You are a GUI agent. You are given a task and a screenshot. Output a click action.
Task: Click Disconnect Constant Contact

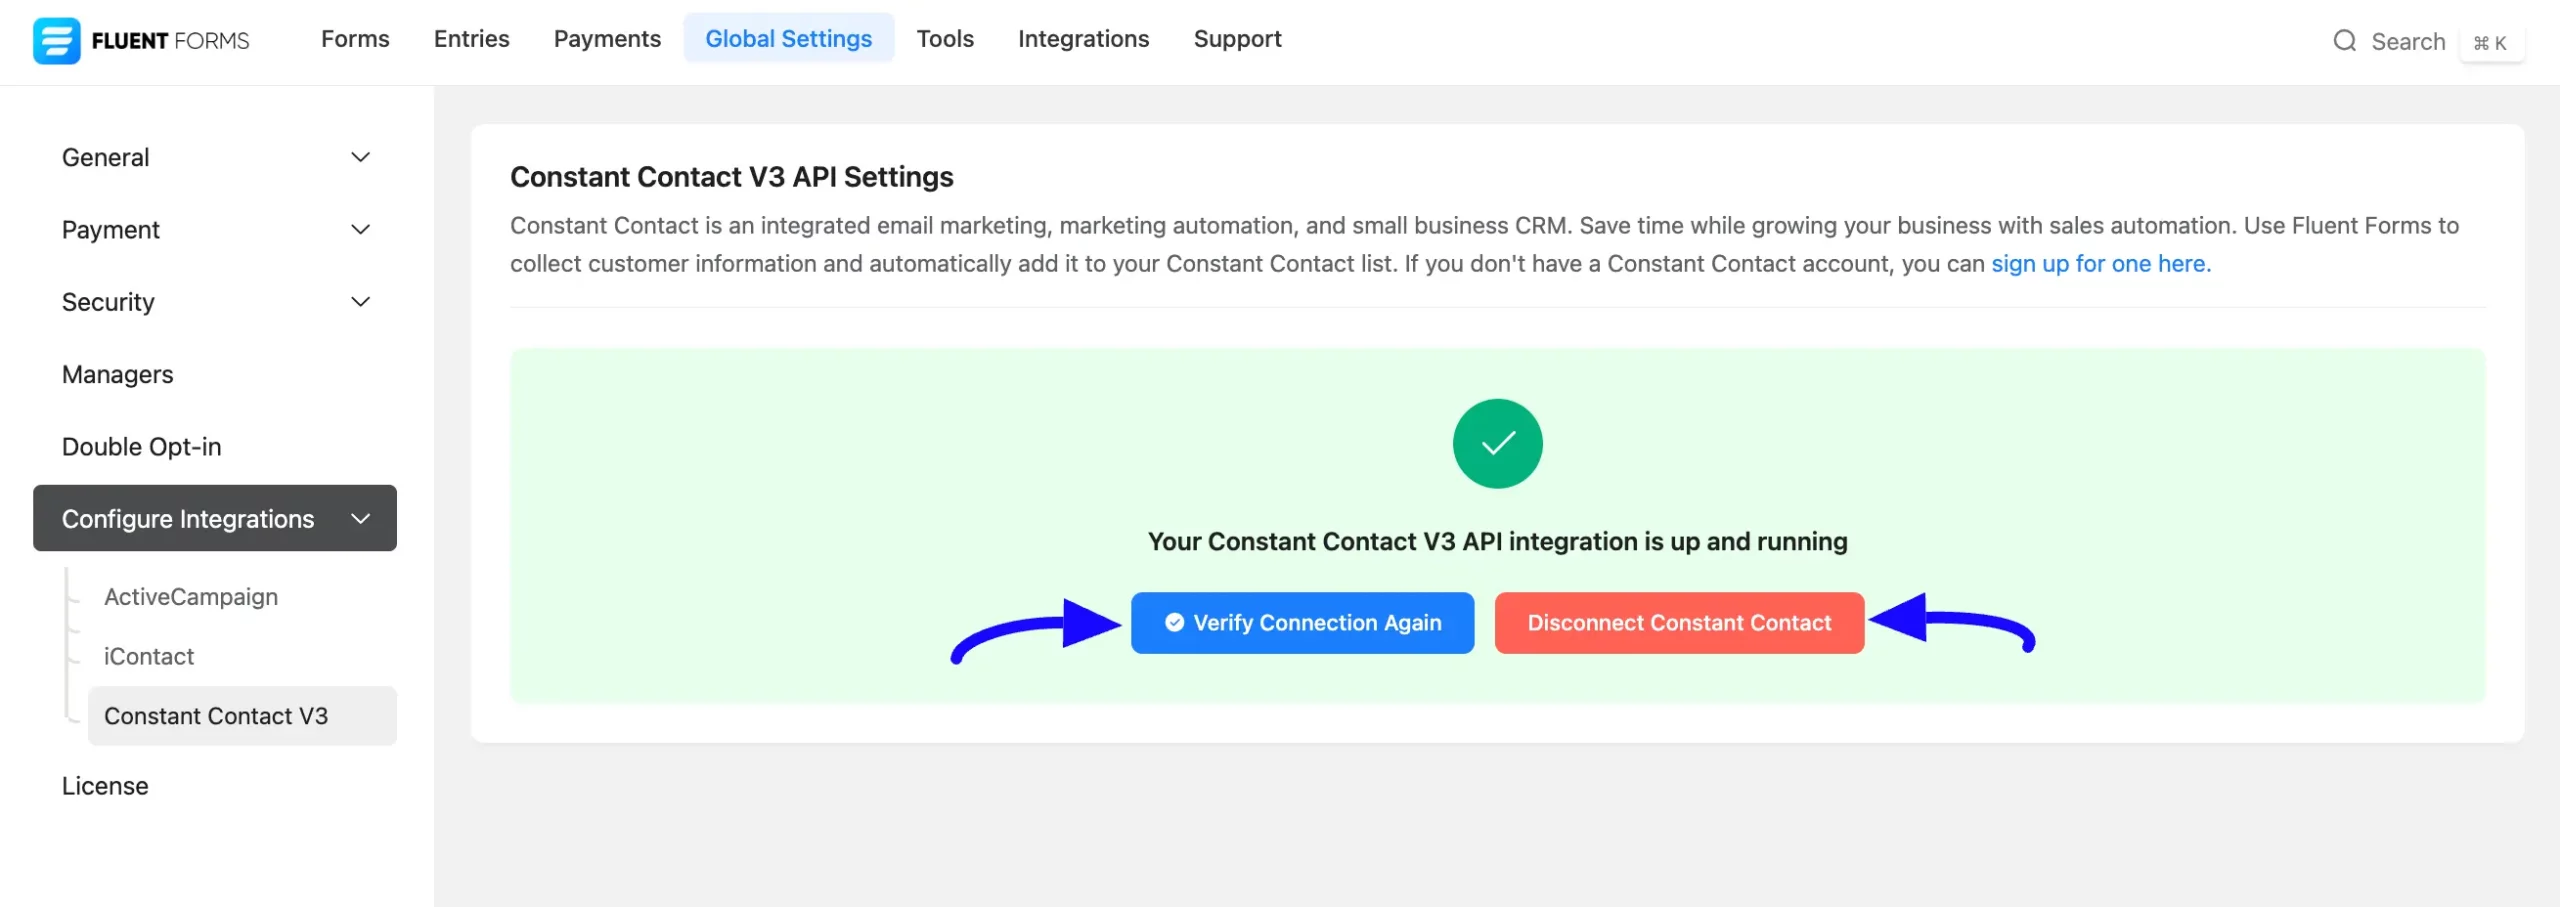(1678, 622)
